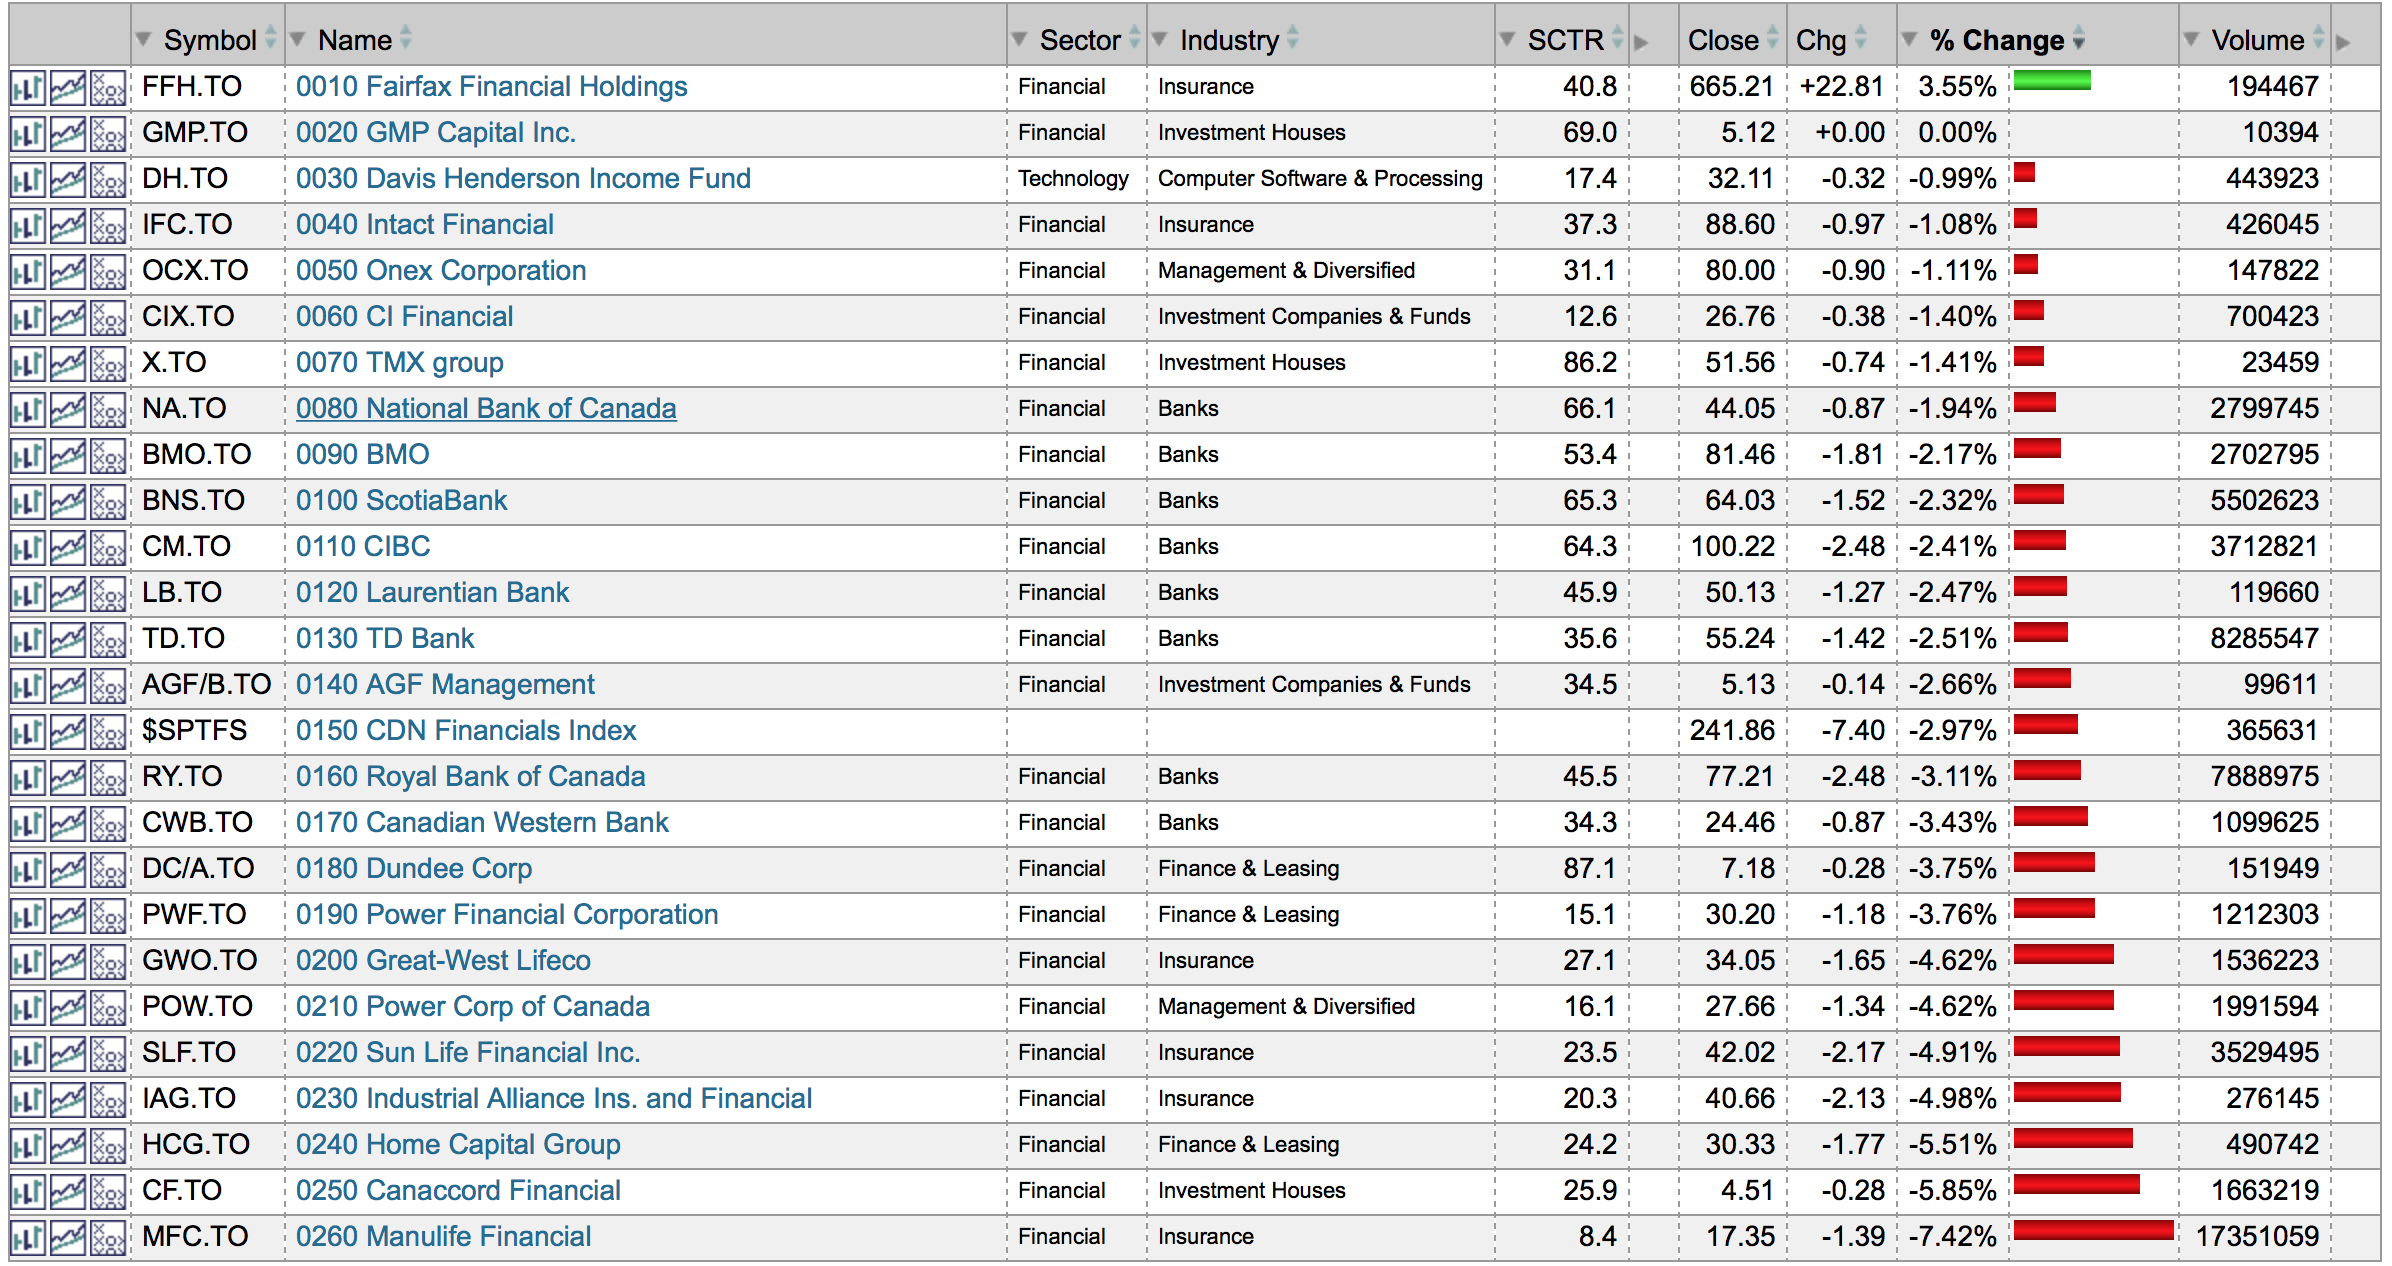Open the GalleryView line chart for GMP.TO
The height and width of the screenshot is (1266, 2392).
point(68,134)
